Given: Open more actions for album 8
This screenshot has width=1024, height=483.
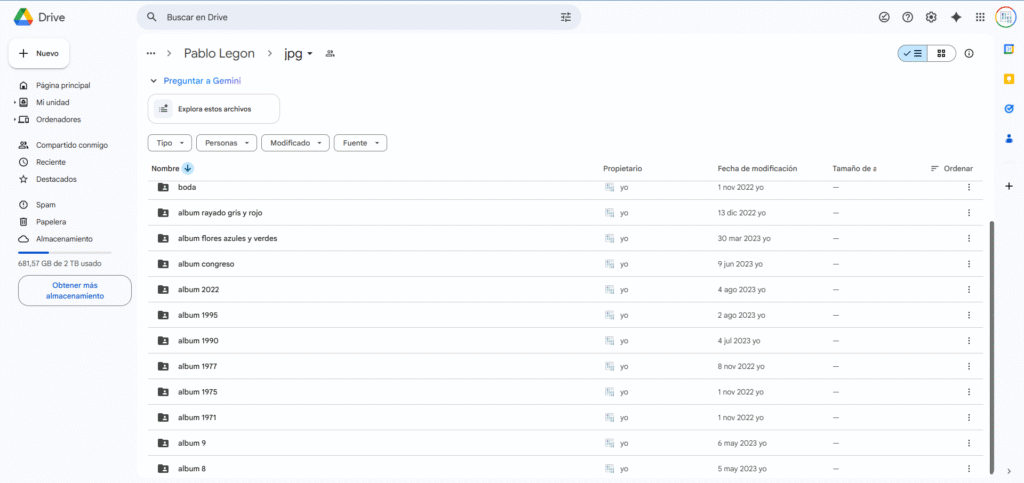Looking at the screenshot, I should pos(969,469).
